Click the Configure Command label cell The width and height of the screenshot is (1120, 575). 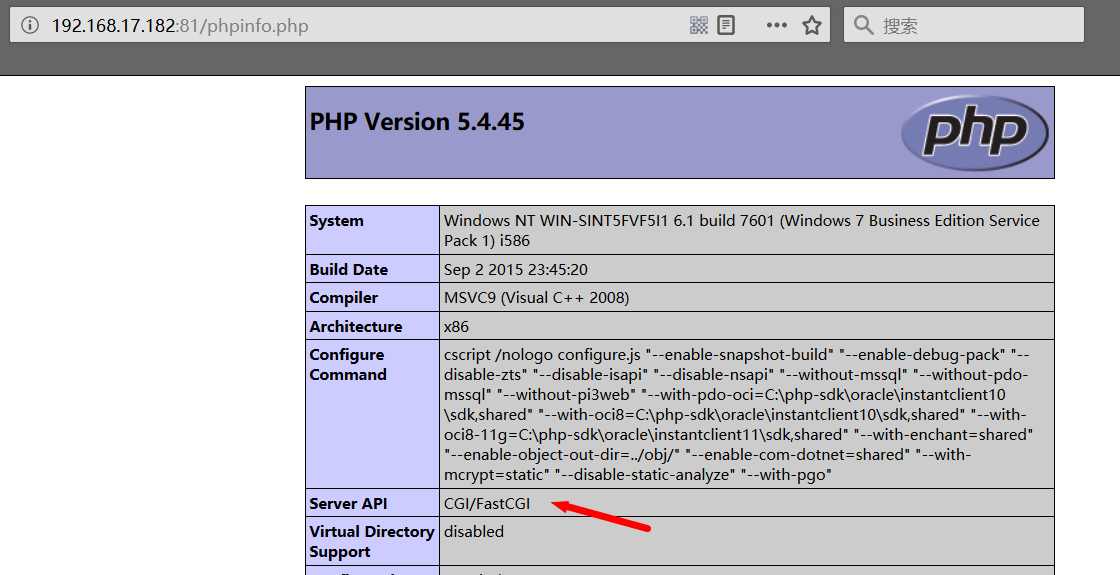pos(348,365)
